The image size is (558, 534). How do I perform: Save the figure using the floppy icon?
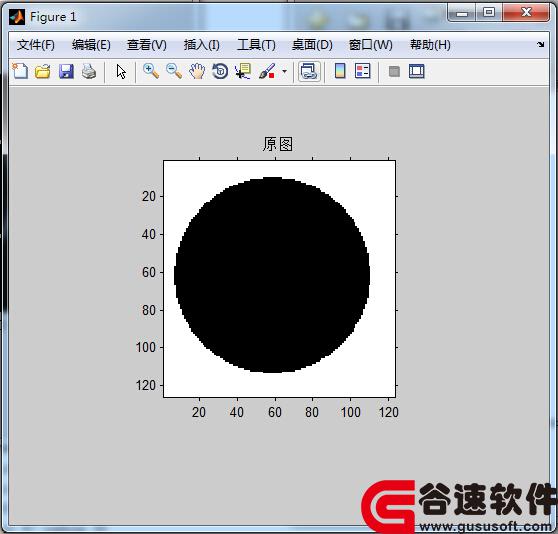click(x=66, y=72)
